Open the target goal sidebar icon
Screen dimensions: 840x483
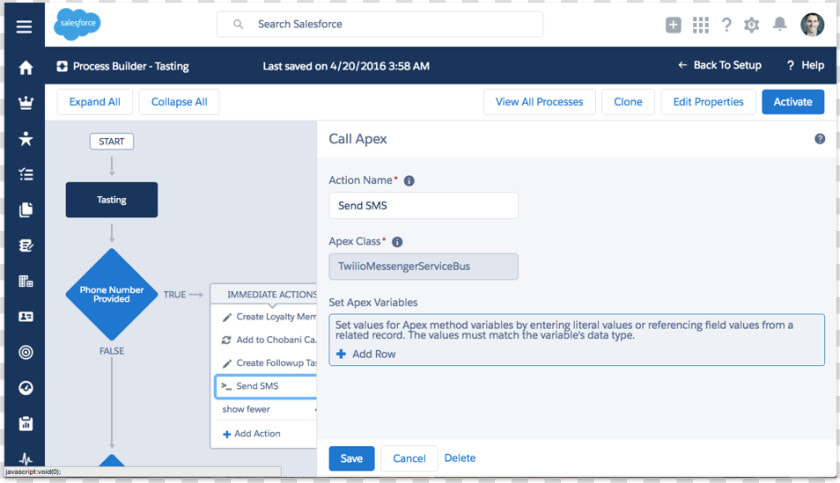pyautogui.click(x=25, y=352)
